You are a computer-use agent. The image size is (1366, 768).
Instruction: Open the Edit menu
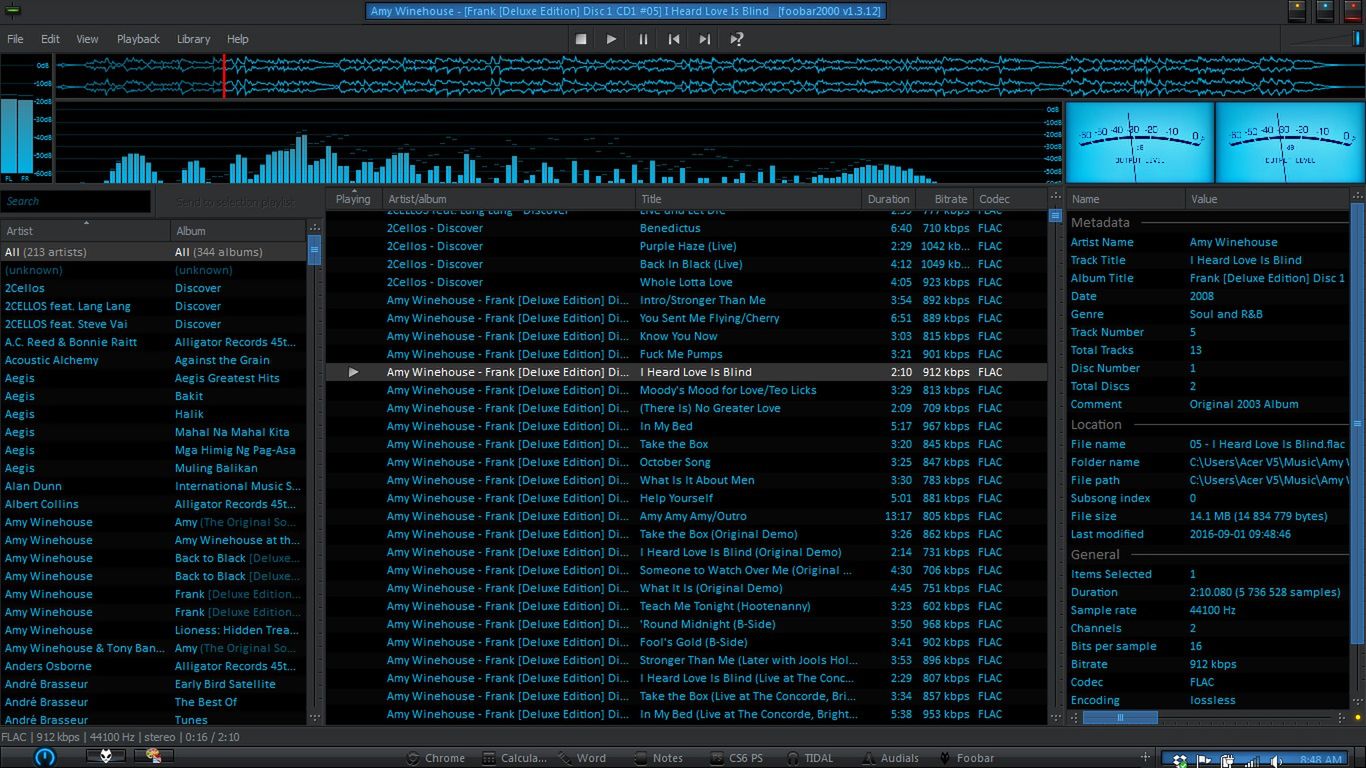point(50,39)
